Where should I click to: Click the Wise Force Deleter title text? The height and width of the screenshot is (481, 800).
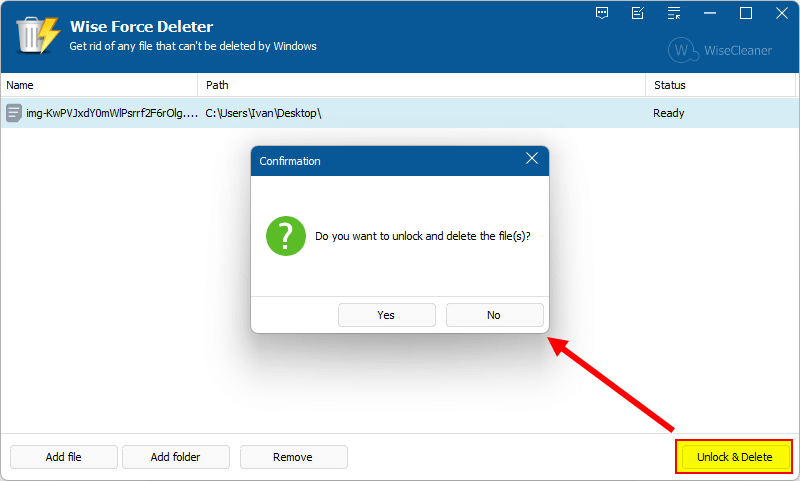(141, 27)
